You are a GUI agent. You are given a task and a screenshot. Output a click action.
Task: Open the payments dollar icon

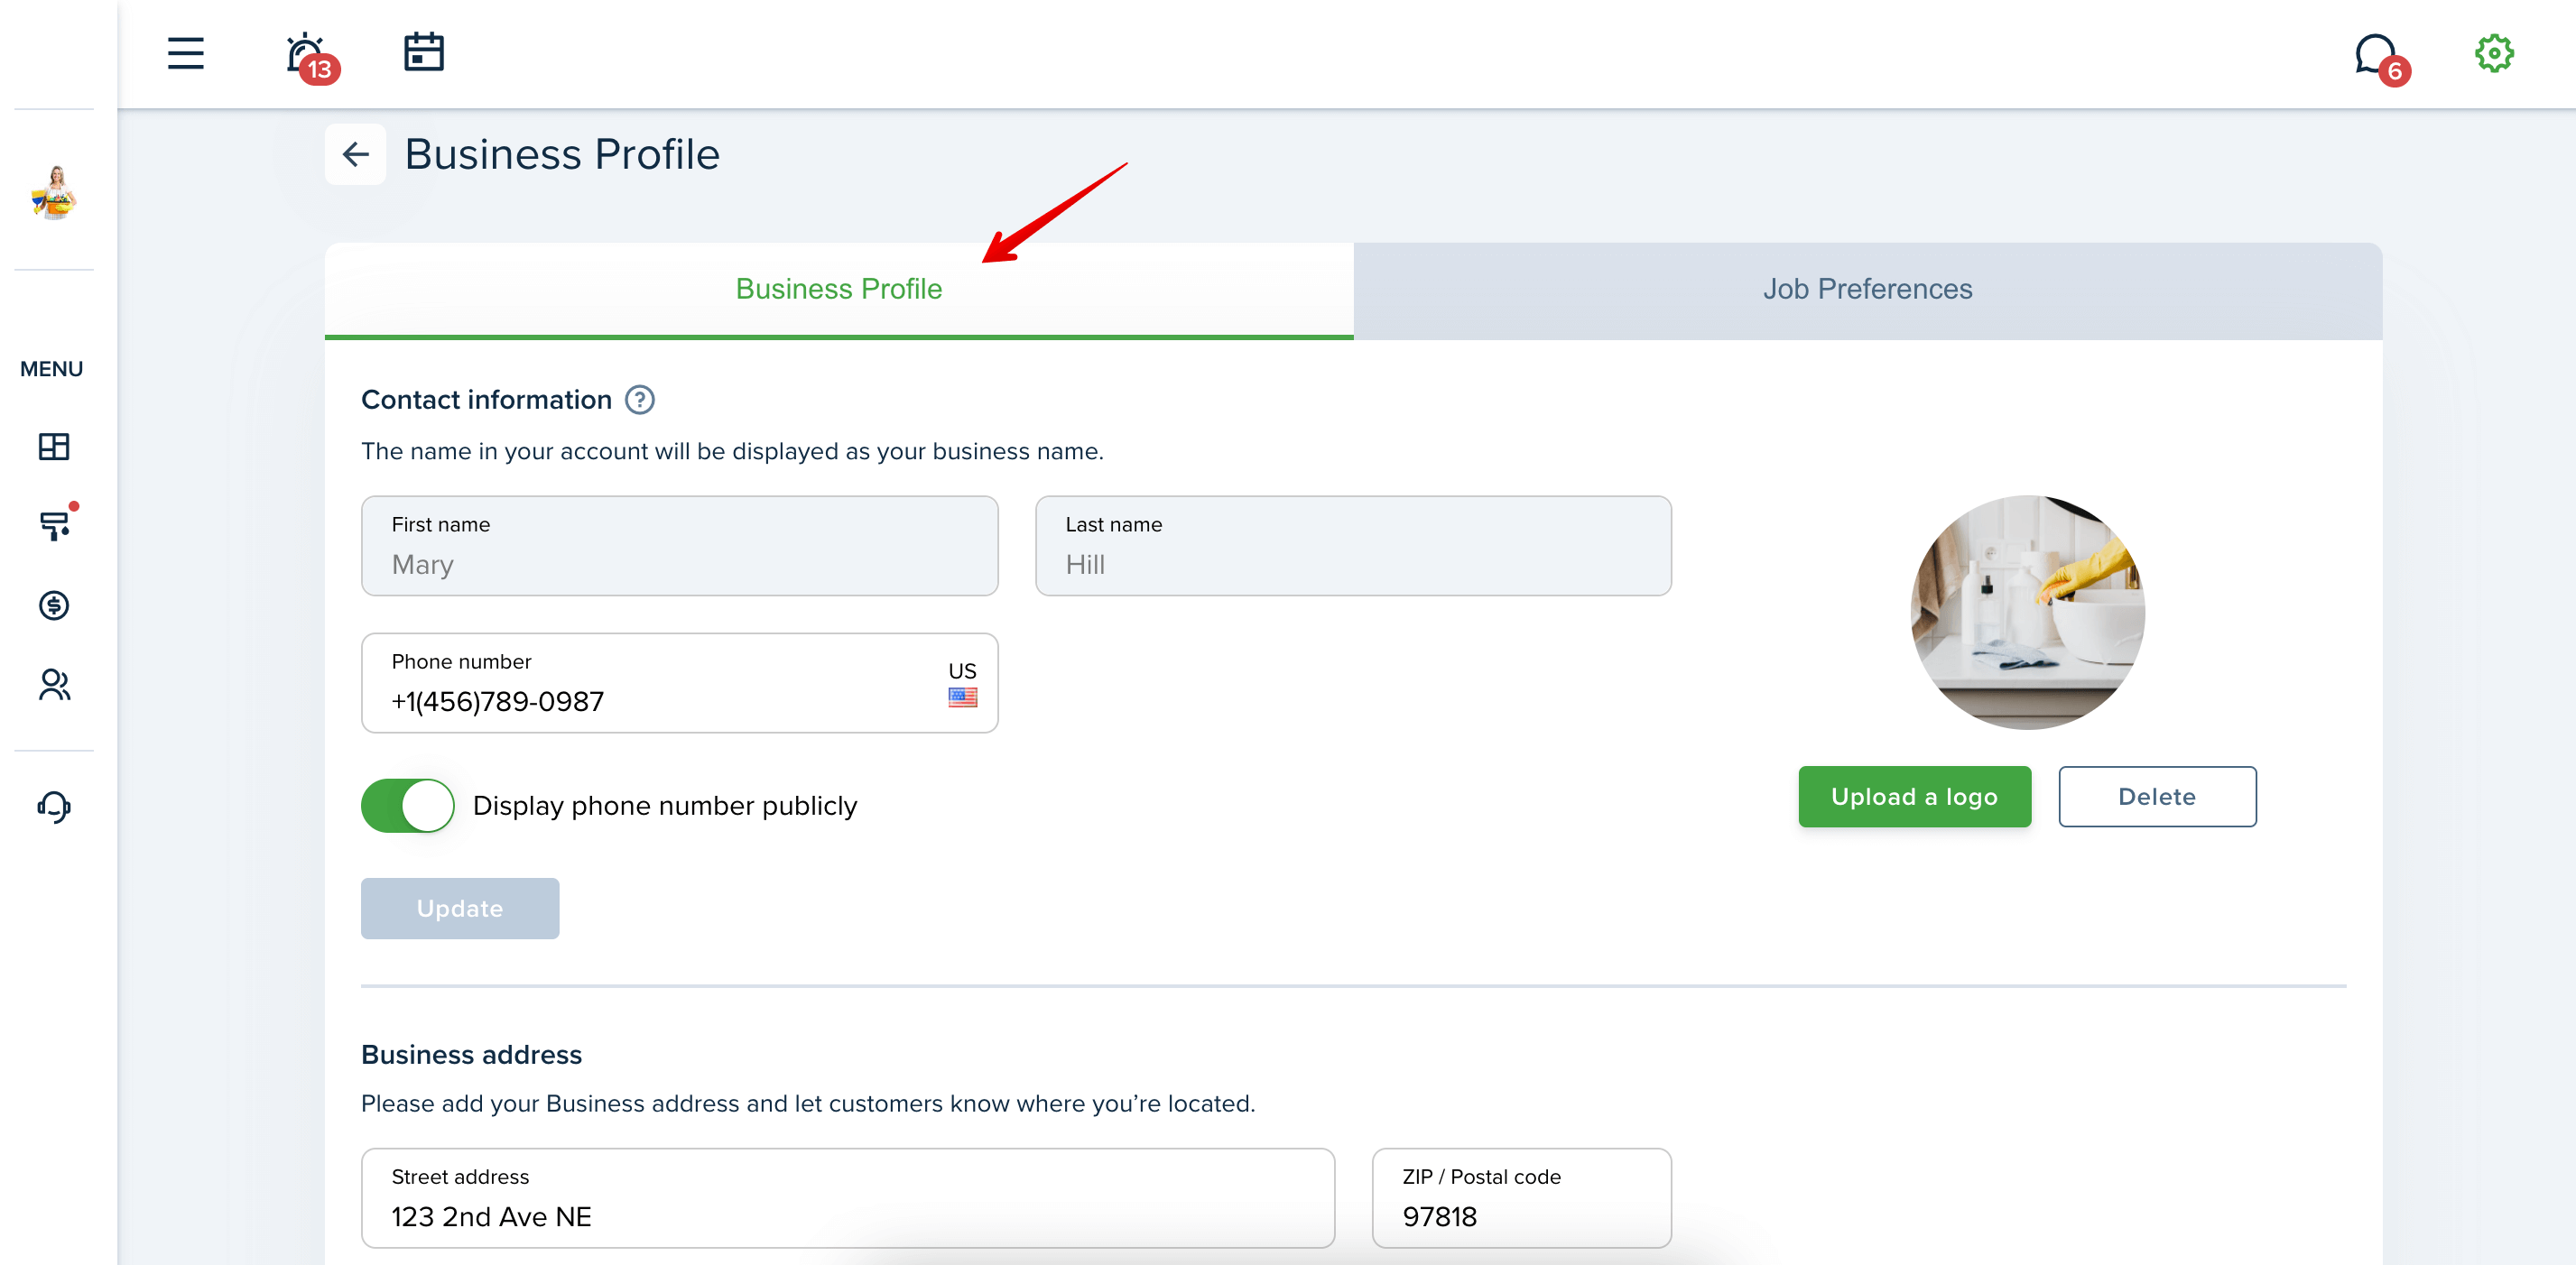pyautogui.click(x=54, y=605)
